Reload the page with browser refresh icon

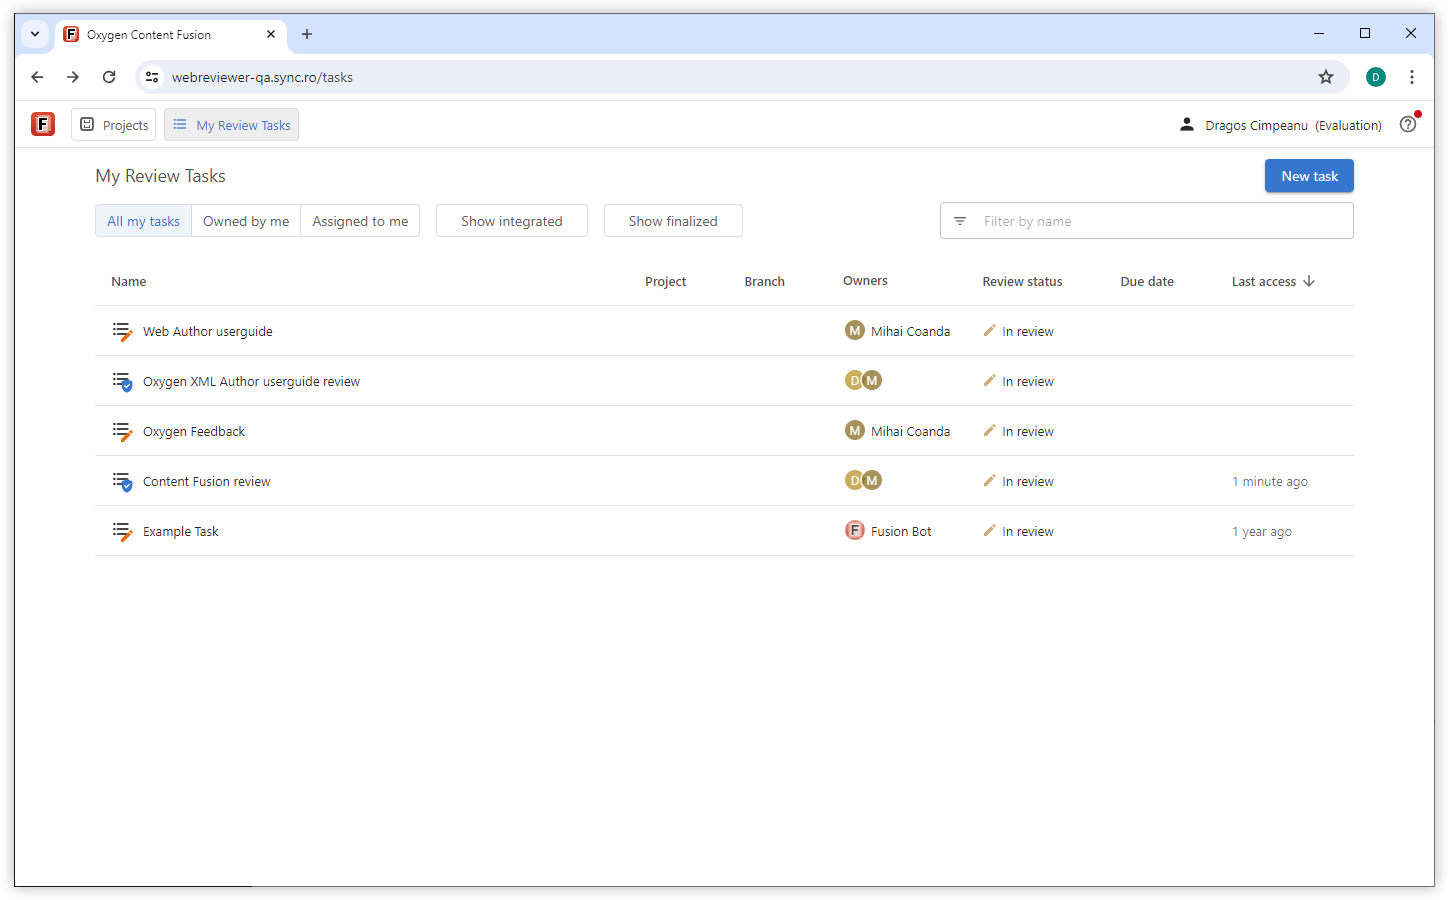coord(109,77)
